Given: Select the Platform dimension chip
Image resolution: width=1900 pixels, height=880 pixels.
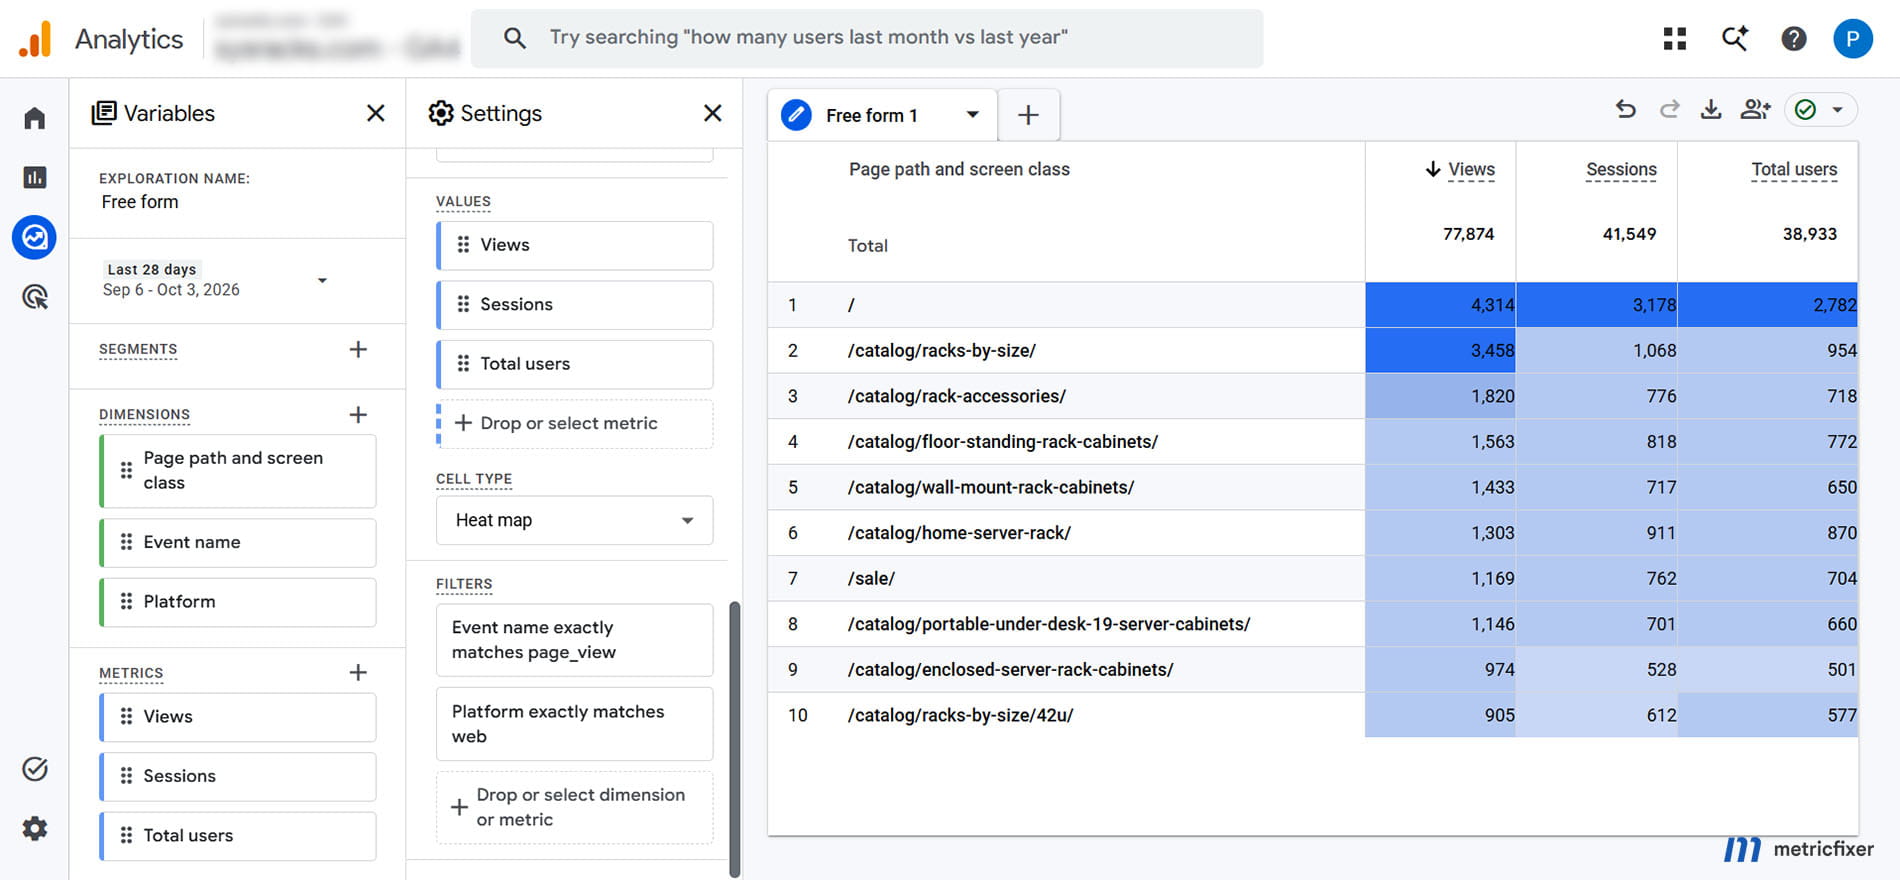Looking at the screenshot, I should (x=238, y=602).
